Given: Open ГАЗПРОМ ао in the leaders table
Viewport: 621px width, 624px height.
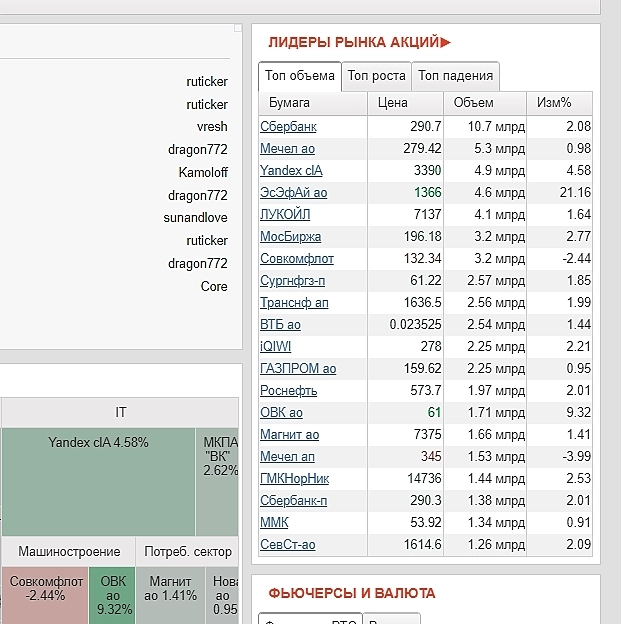Looking at the screenshot, I should 297,368.
